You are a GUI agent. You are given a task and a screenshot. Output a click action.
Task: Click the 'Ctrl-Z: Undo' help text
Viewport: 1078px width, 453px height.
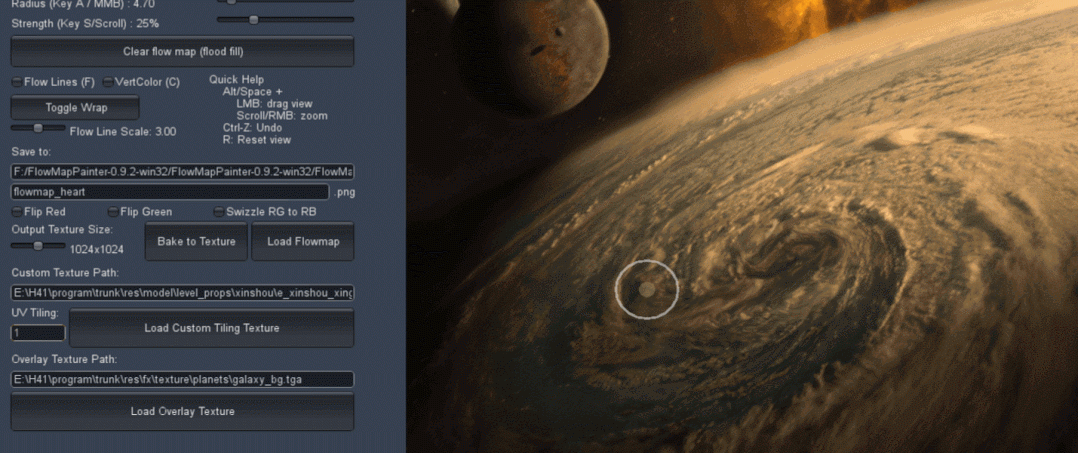point(252,128)
